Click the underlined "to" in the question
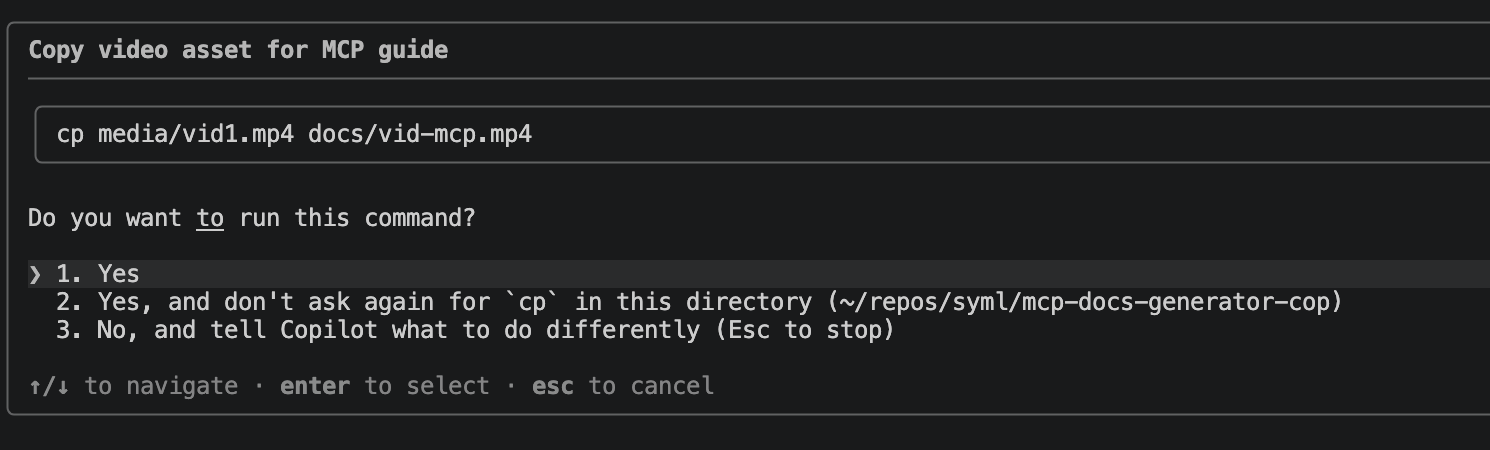The image size is (1490, 450). coord(210,218)
